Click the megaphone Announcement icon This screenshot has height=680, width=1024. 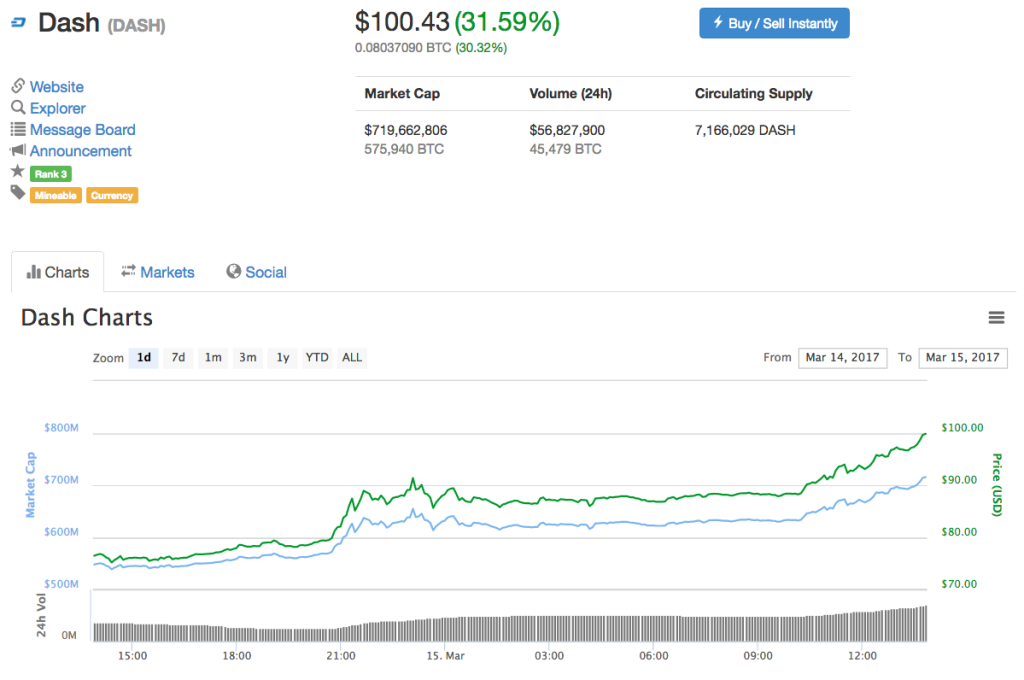[x=18, y=151]
